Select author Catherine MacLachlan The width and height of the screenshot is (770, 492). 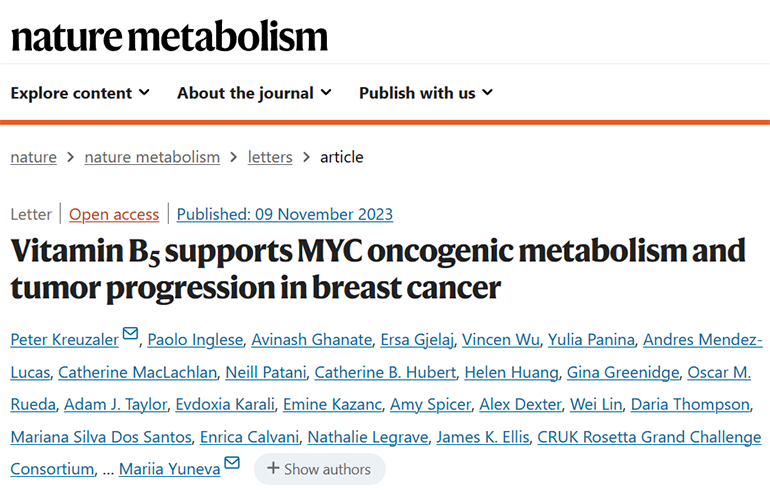tap(138, 373)
